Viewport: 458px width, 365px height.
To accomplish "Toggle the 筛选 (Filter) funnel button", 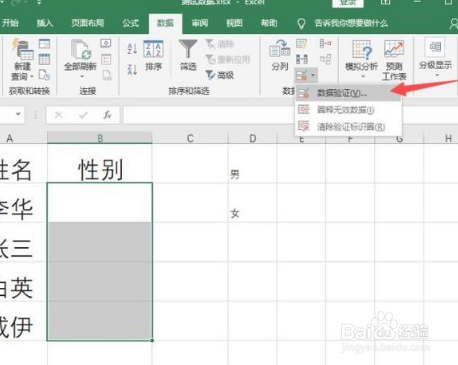I will pos(188,55).
